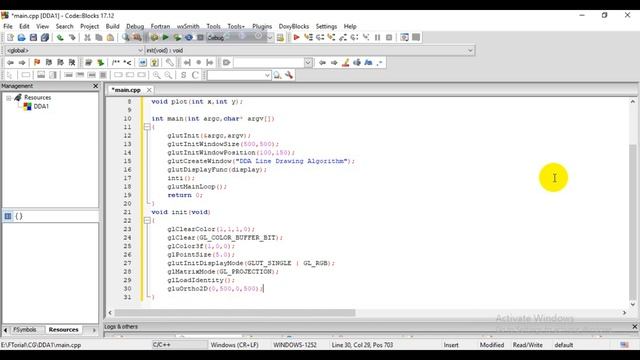Click the Copy icon
Screen dimensions: 640x360
point(98,38)
